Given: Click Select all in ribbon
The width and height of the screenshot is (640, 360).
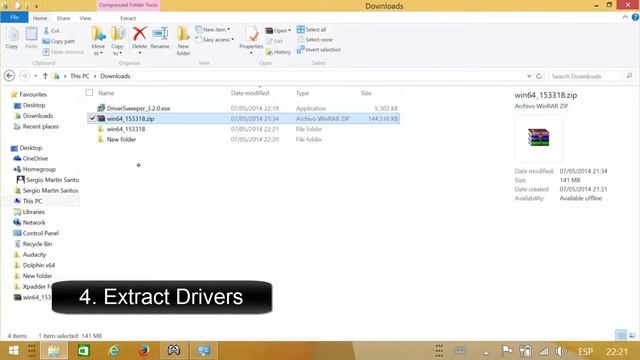Looking at the screenshot, I should 311,29.
